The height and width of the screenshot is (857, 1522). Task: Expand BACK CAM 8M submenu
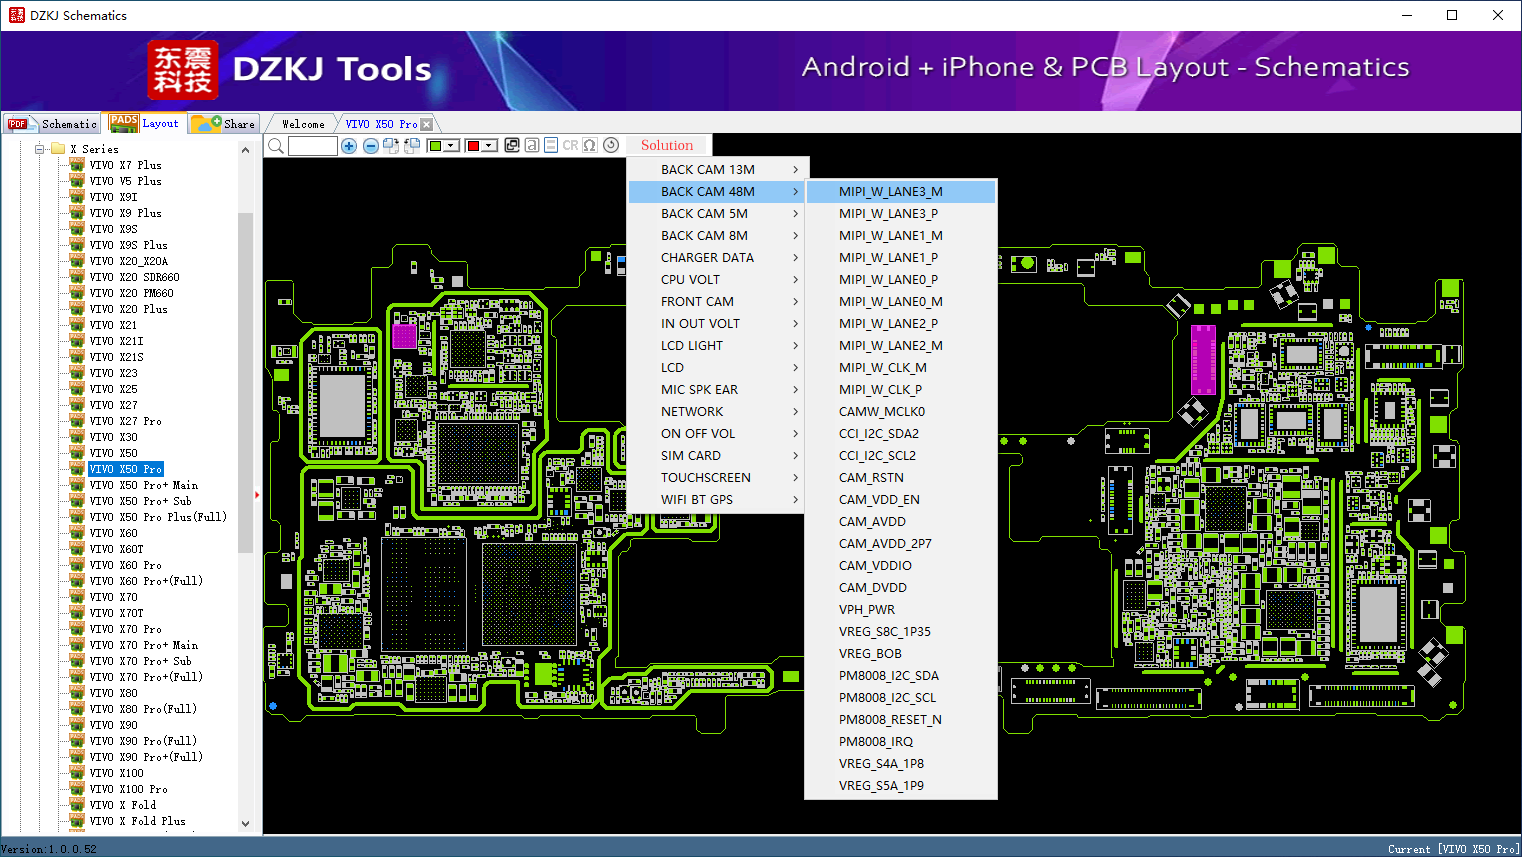point(717,236)
